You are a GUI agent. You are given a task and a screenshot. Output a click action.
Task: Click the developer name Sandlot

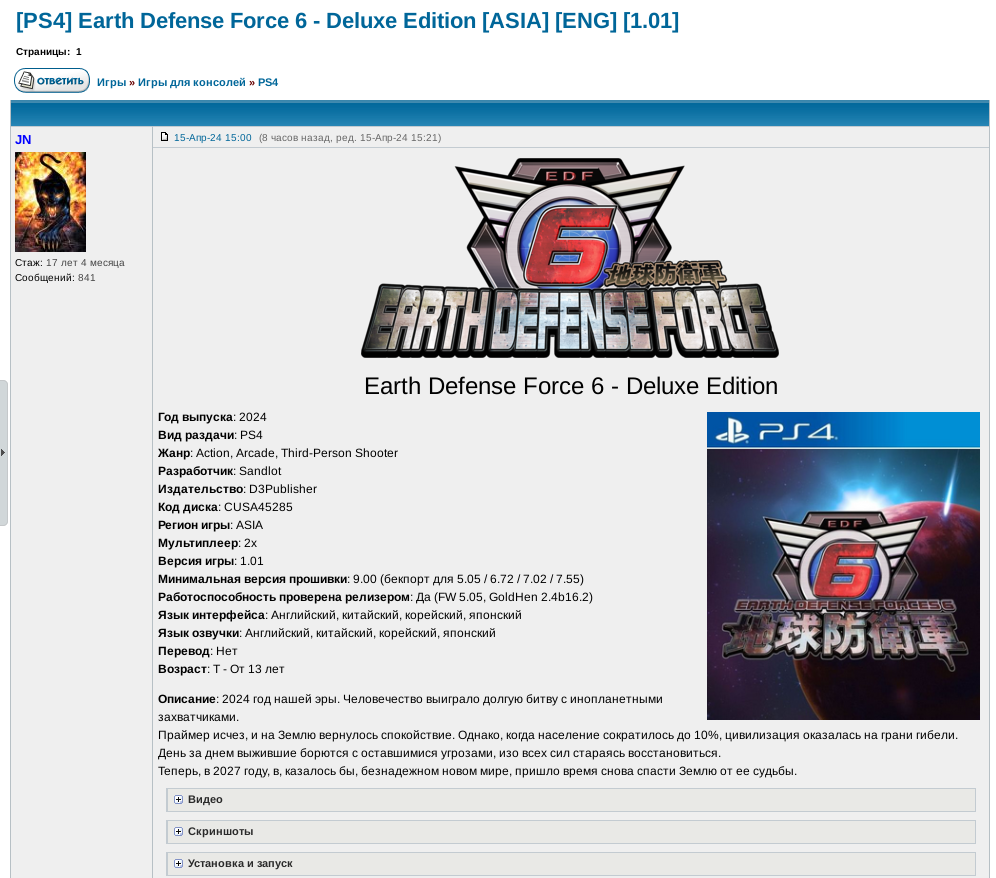(260, 471)
